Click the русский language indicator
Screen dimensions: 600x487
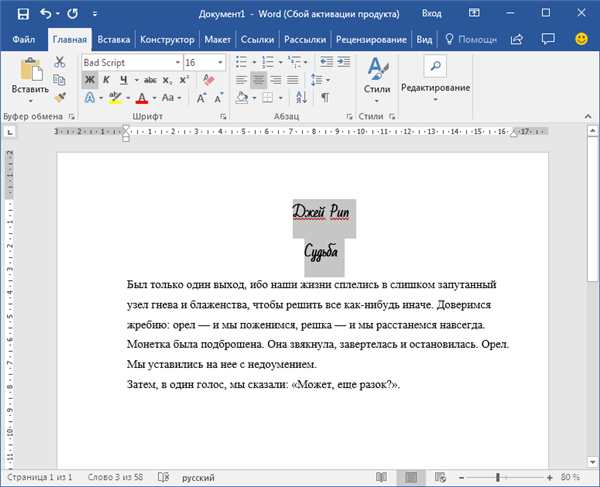(198, 477)
